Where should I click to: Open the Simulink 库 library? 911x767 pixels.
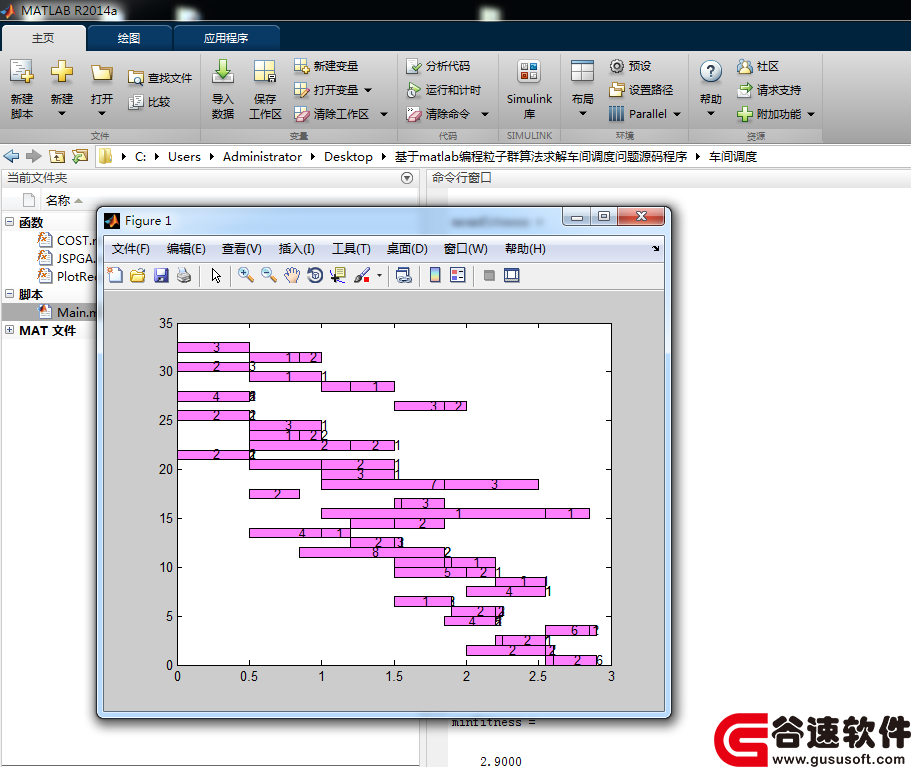tap(529, 89)
